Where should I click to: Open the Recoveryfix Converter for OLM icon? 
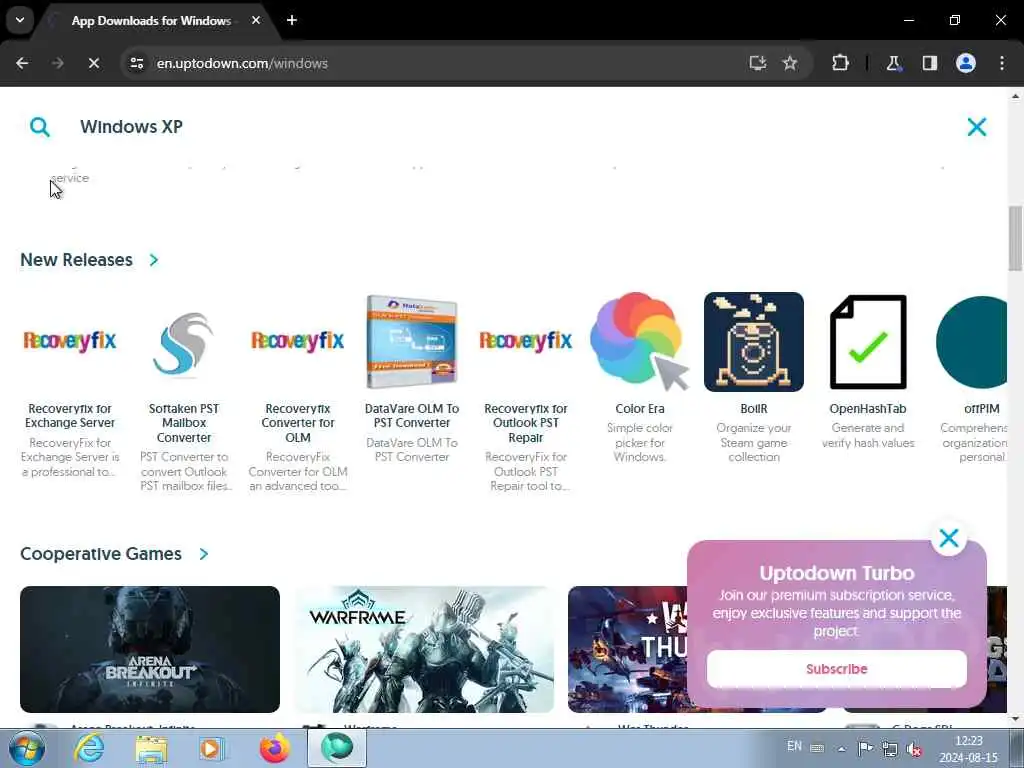298,341
